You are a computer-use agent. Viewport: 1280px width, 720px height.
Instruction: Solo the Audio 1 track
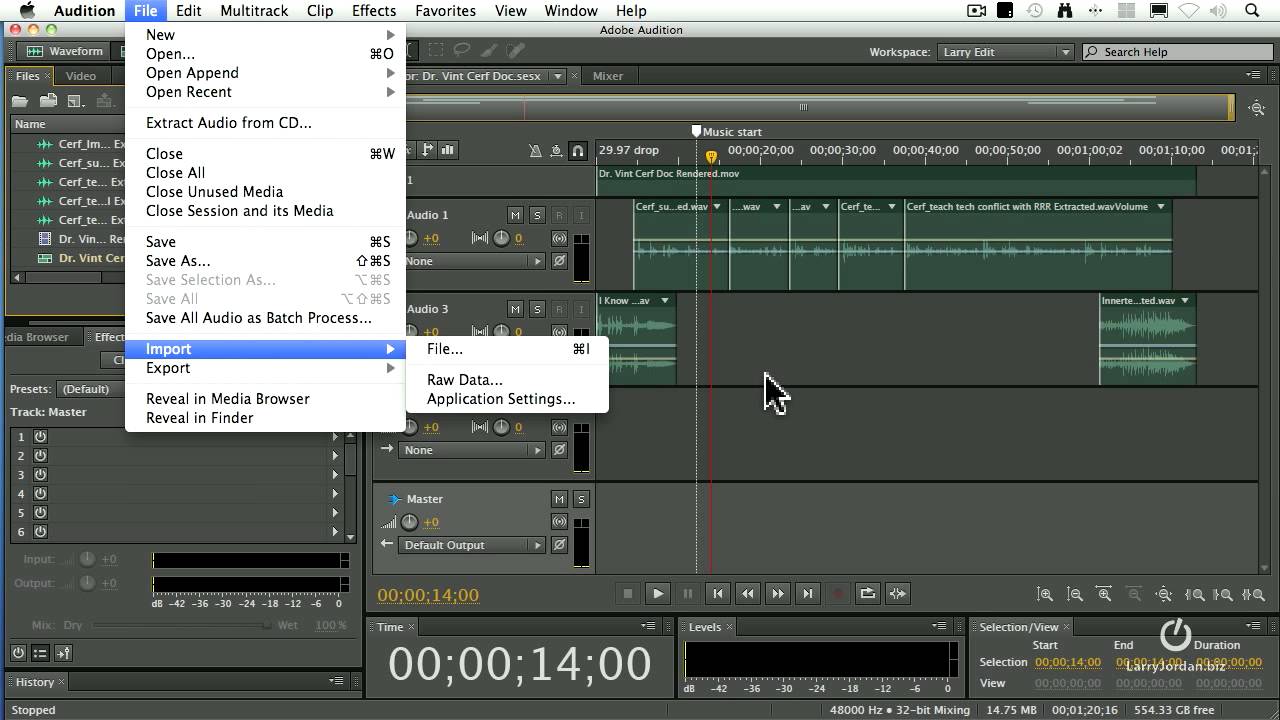click(x=537, y=215)
